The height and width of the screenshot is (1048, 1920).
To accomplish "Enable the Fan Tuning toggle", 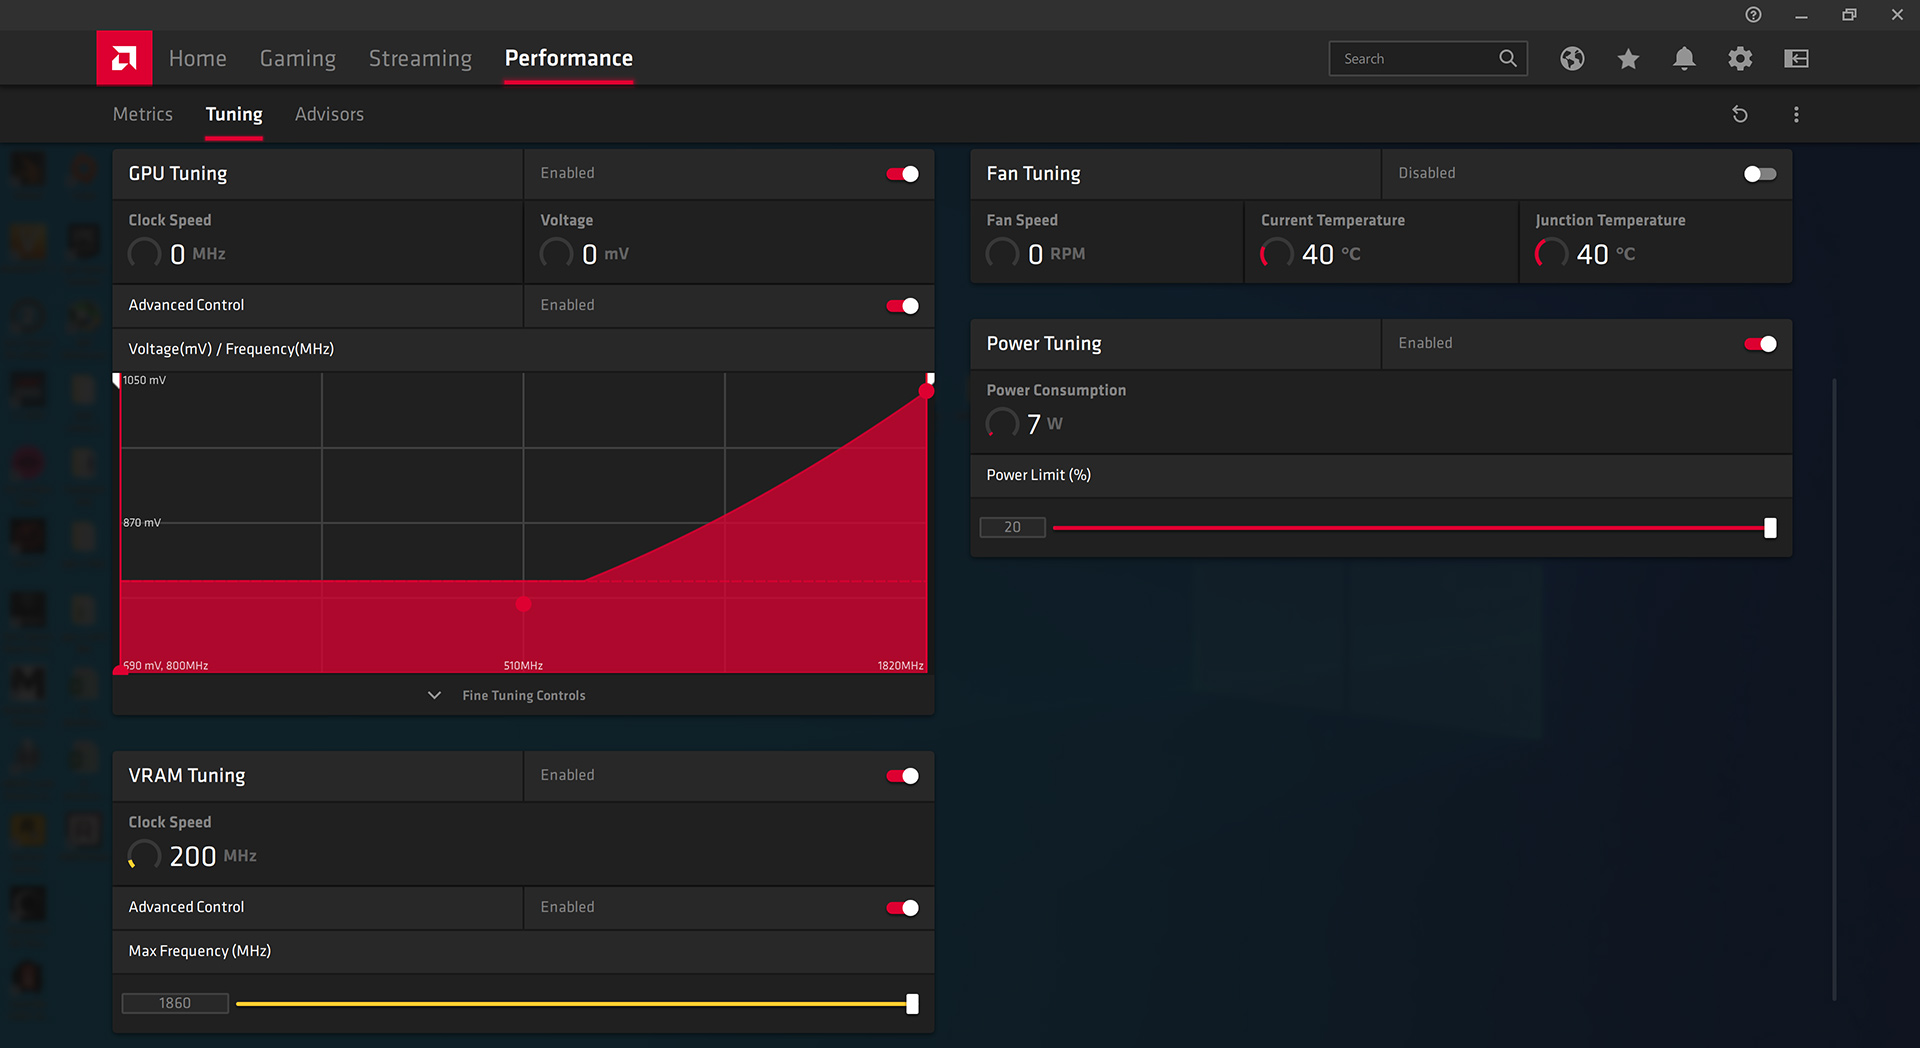I will pyautogui.click(x=1759, y=174).
